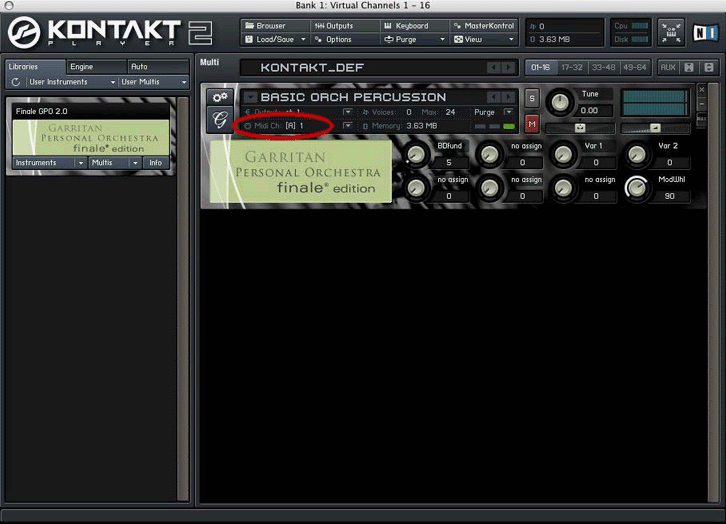Image resolution: width=726 pixels, height=524 pixels.
Task: Show channels 17-32 page
Action: coord(572,68)
